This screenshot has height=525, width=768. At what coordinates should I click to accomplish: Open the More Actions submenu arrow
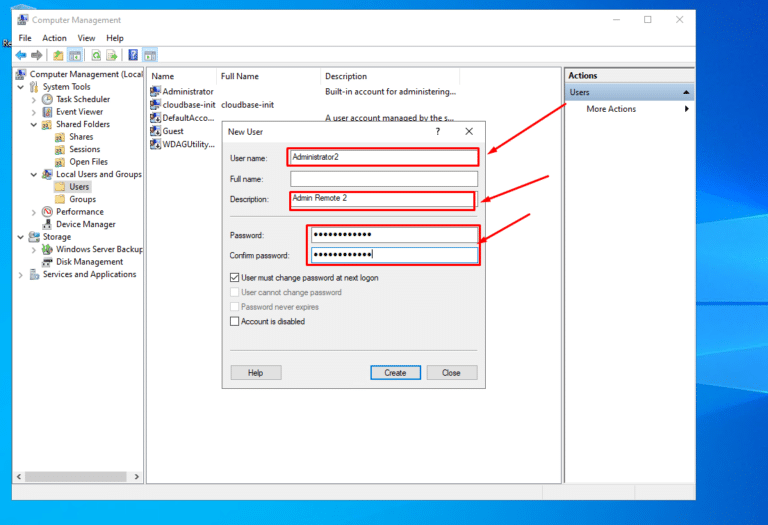[687, 109]
